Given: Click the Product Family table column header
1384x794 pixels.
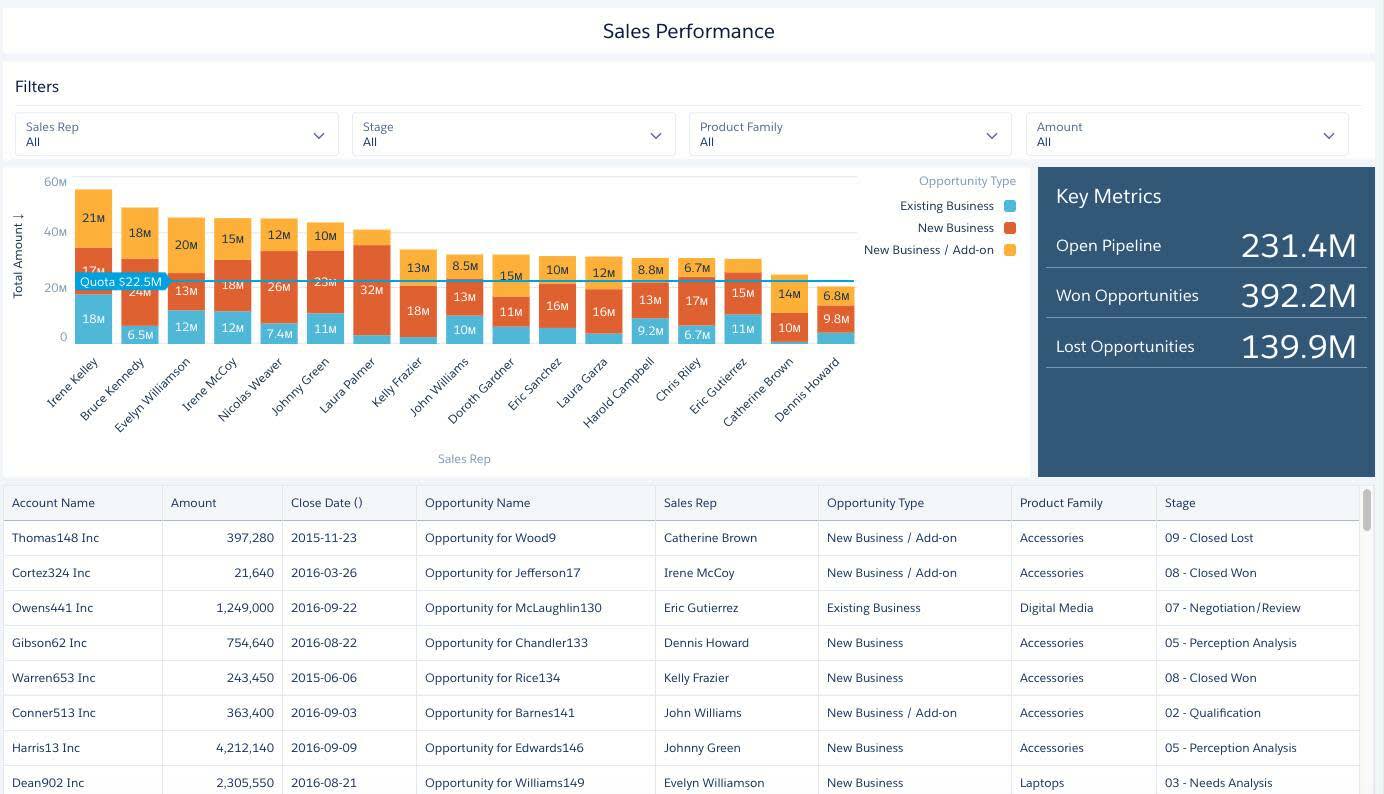Looking at the screenshot, I should point(1084,503).
